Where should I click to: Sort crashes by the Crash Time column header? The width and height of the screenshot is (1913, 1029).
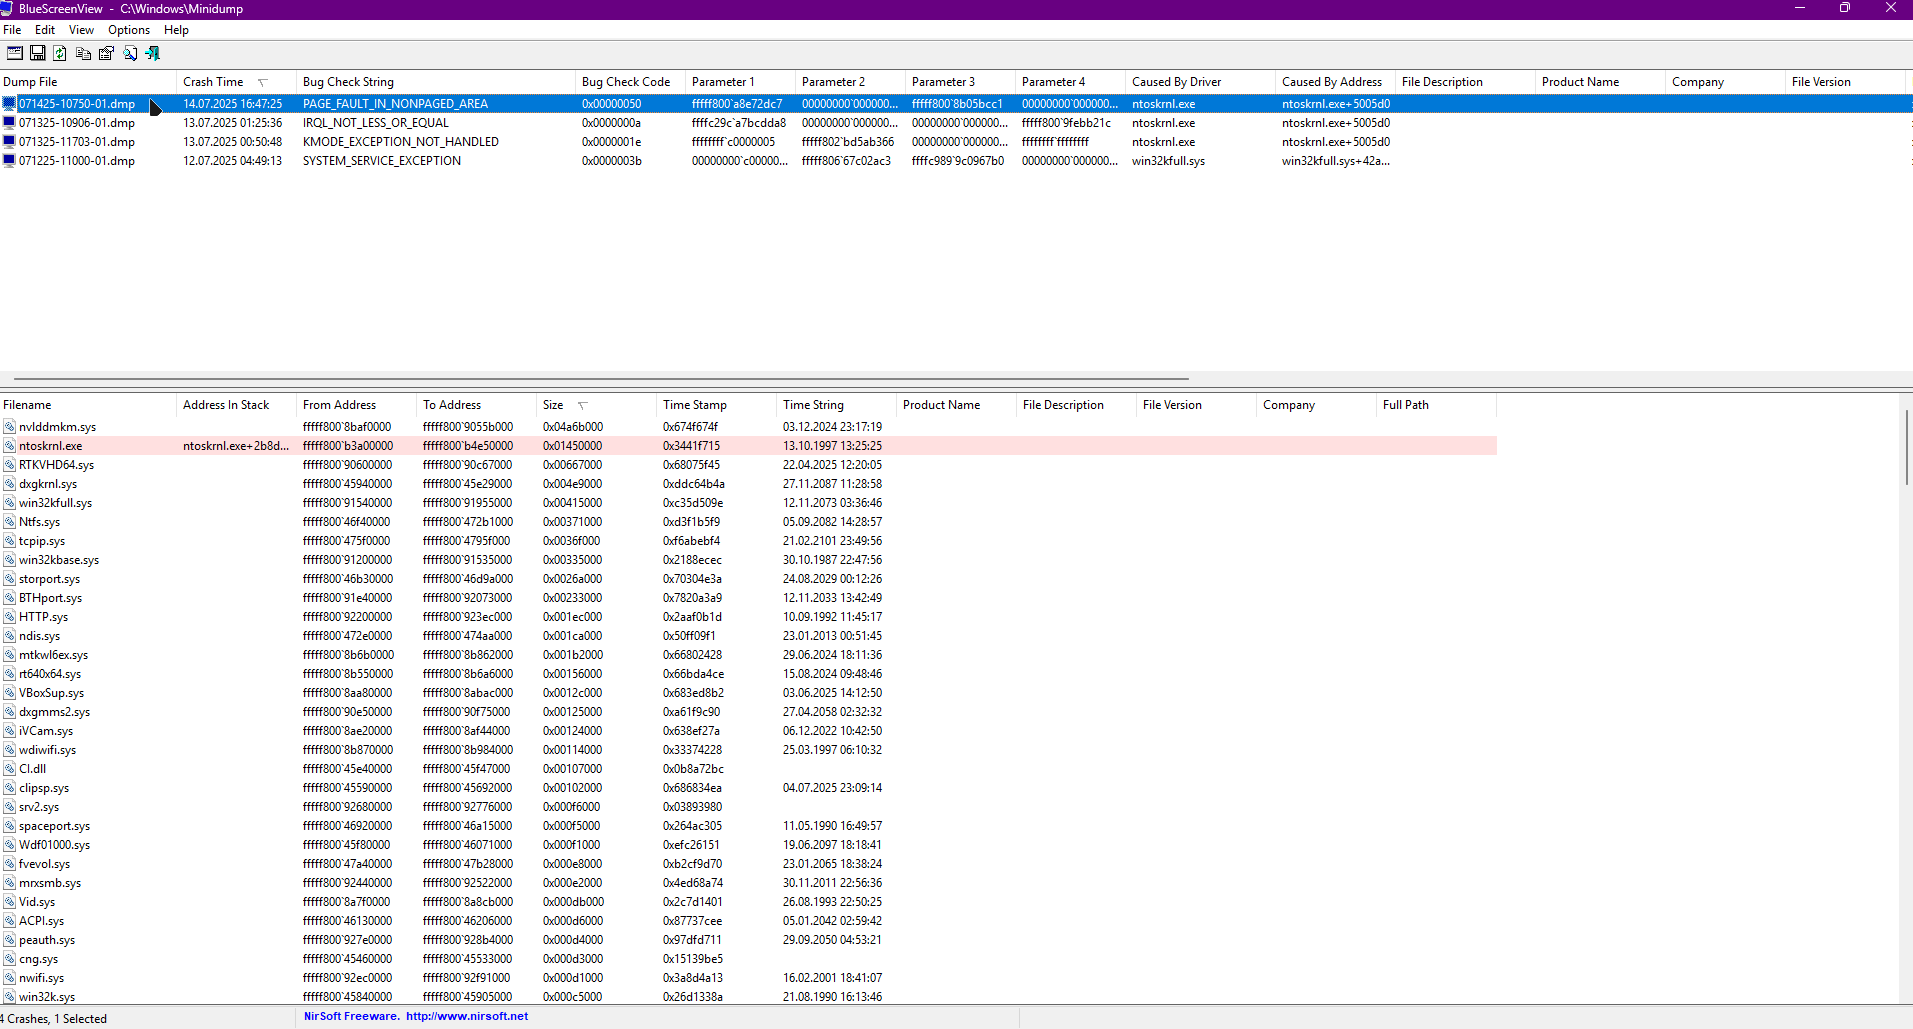(x=236, y=82)
